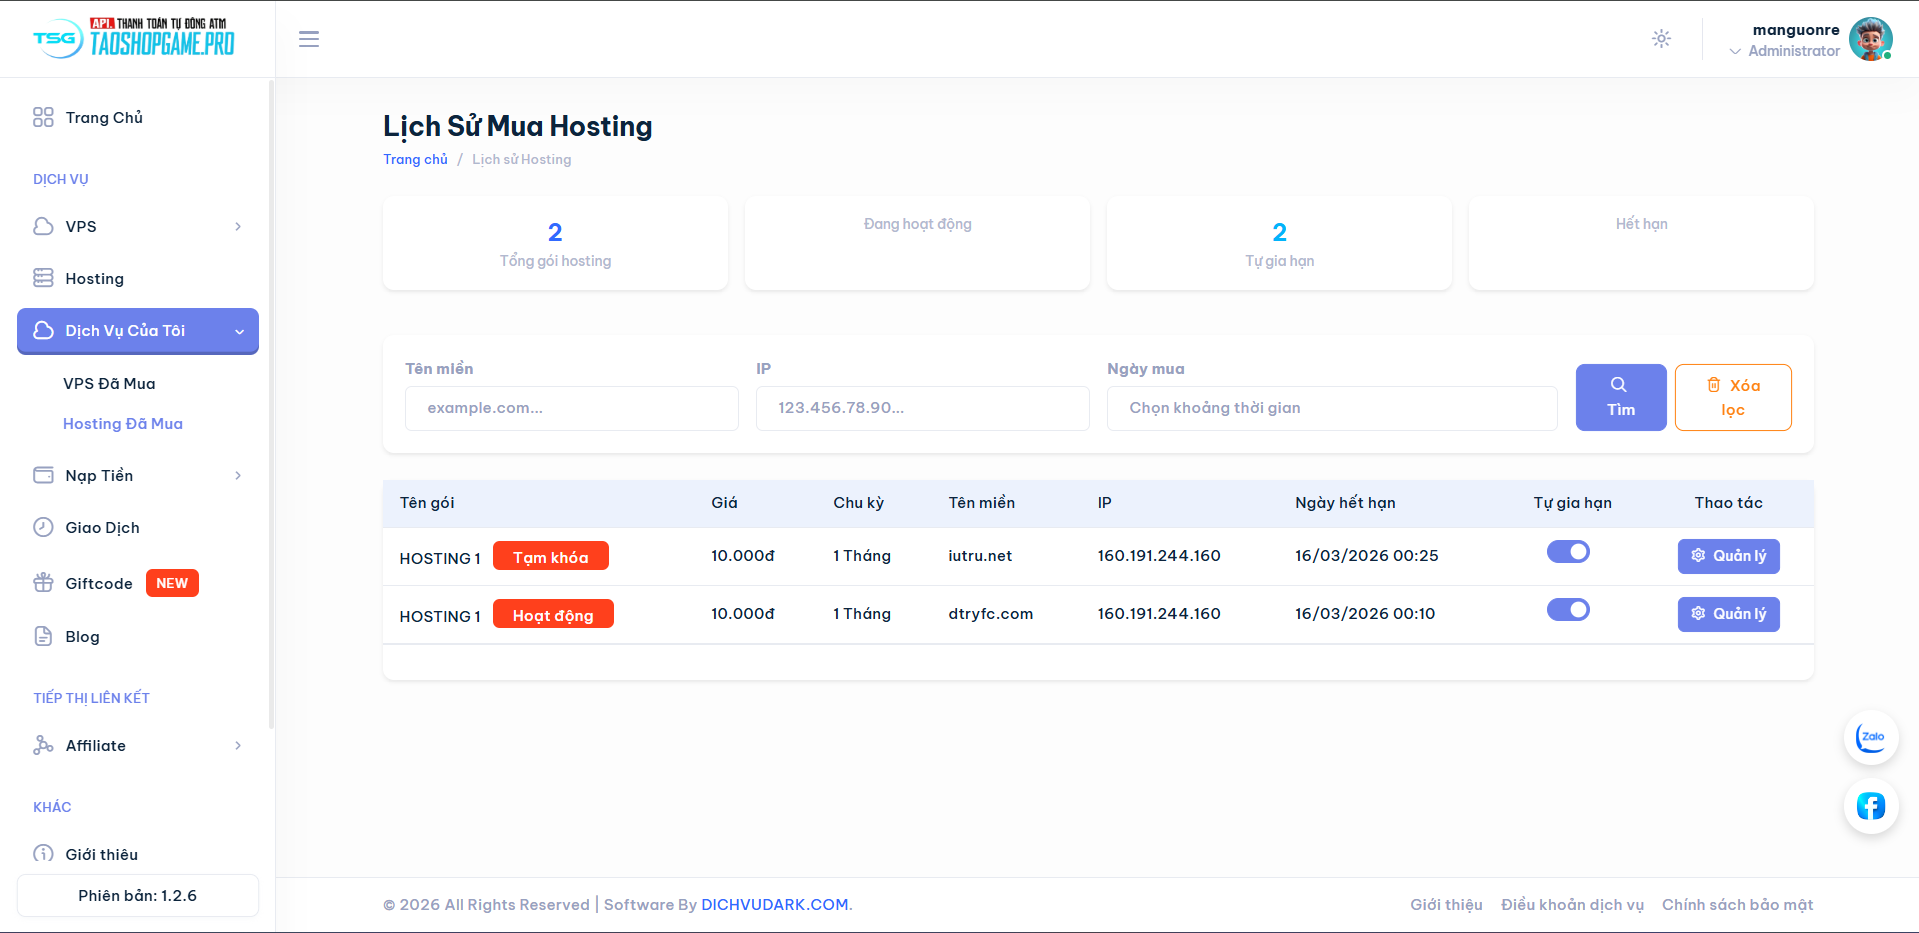Image resolution: width=1919 pixels, height=933 pixels.
Task: Open Giftcode from the sidebar
Action: [x=99, y=584]
